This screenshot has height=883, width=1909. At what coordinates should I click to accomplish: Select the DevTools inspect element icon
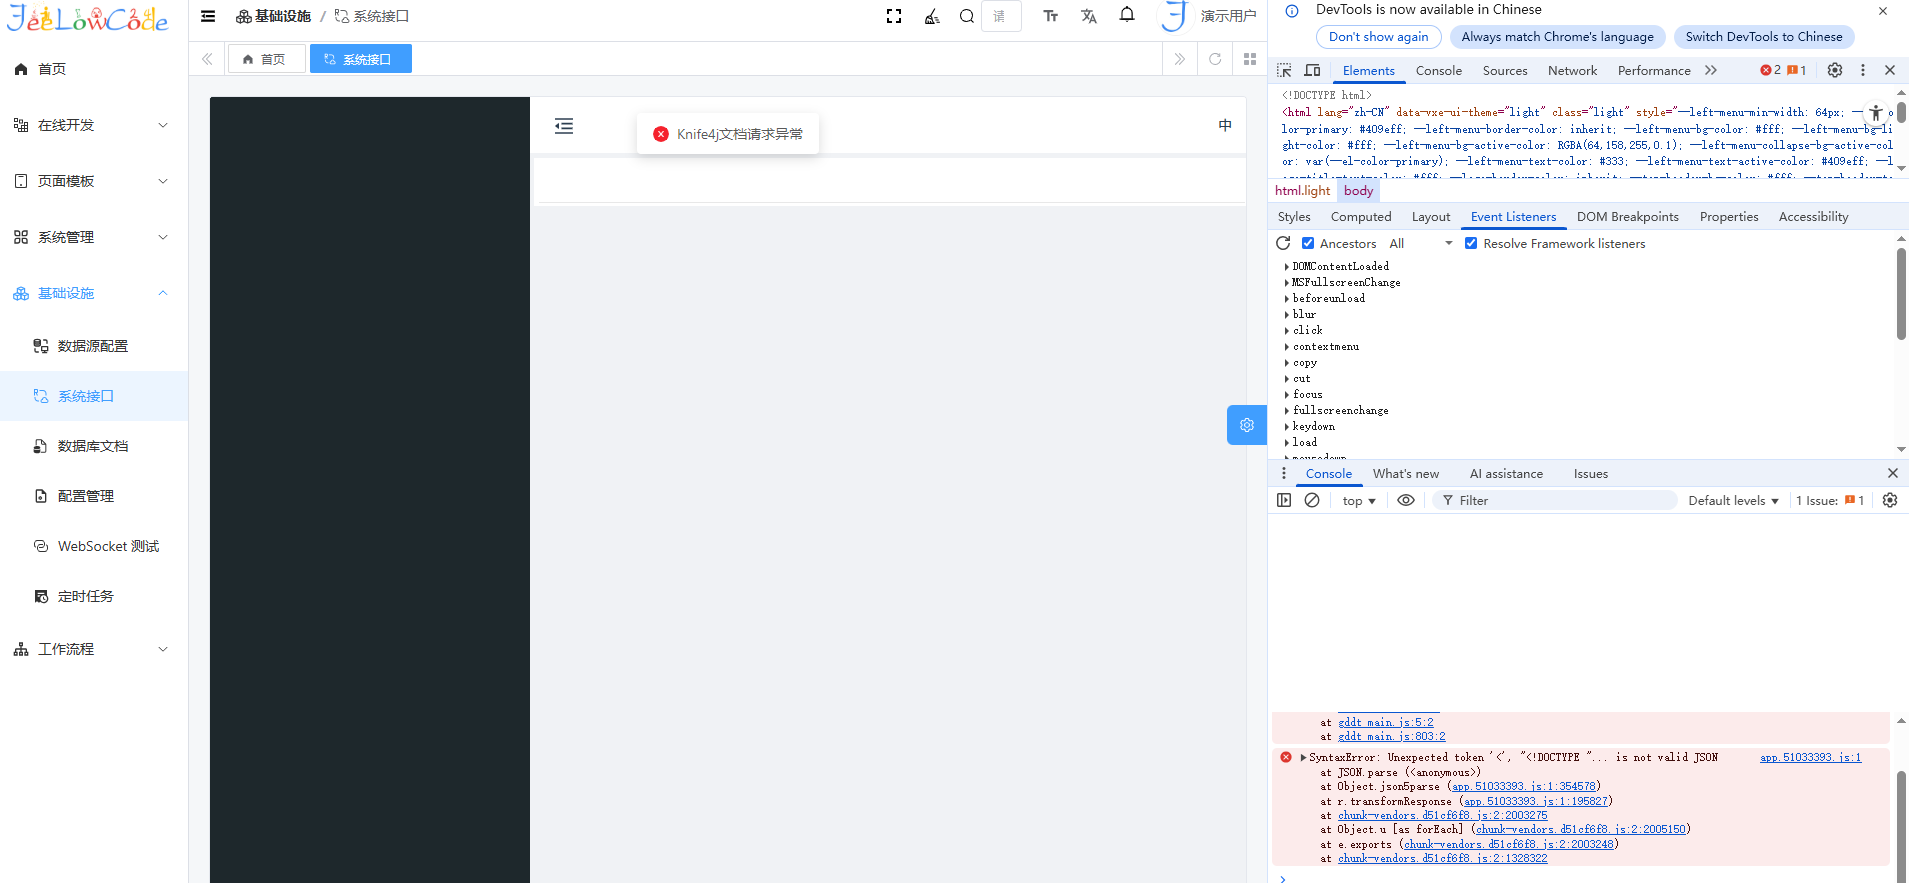coord(1285,70)
